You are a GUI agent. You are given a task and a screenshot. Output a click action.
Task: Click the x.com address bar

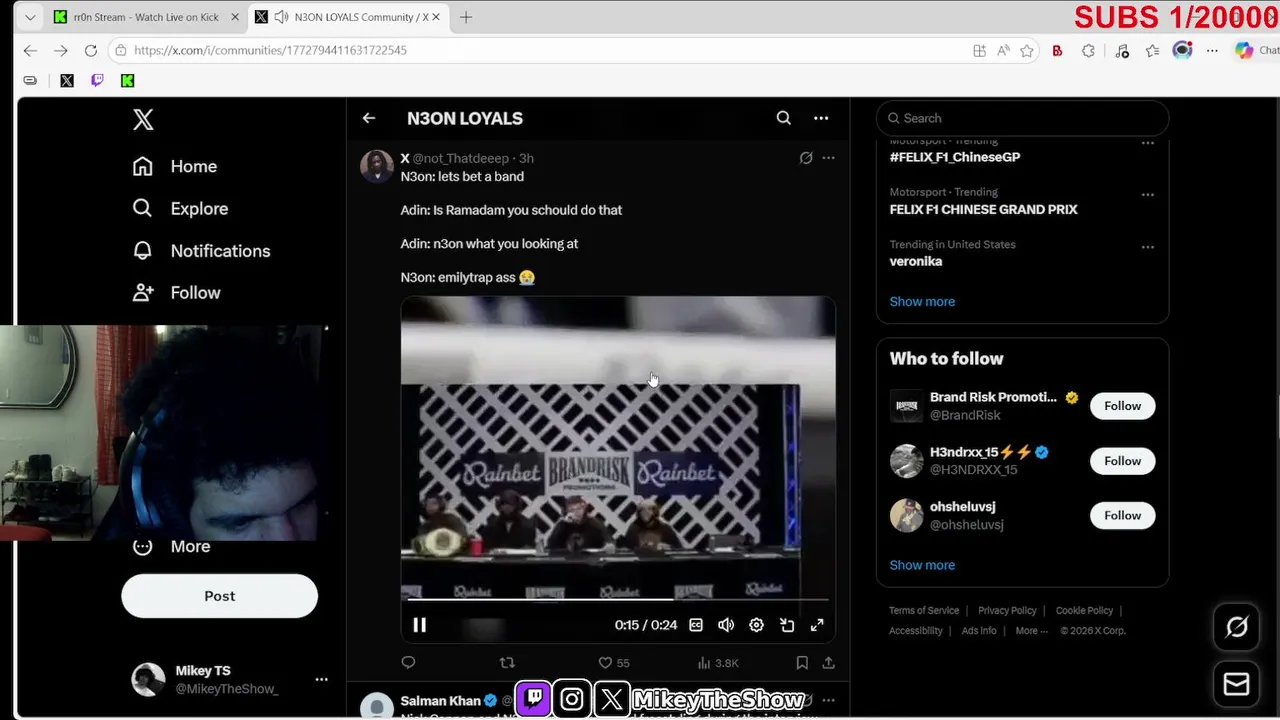(x=540, y=50)
